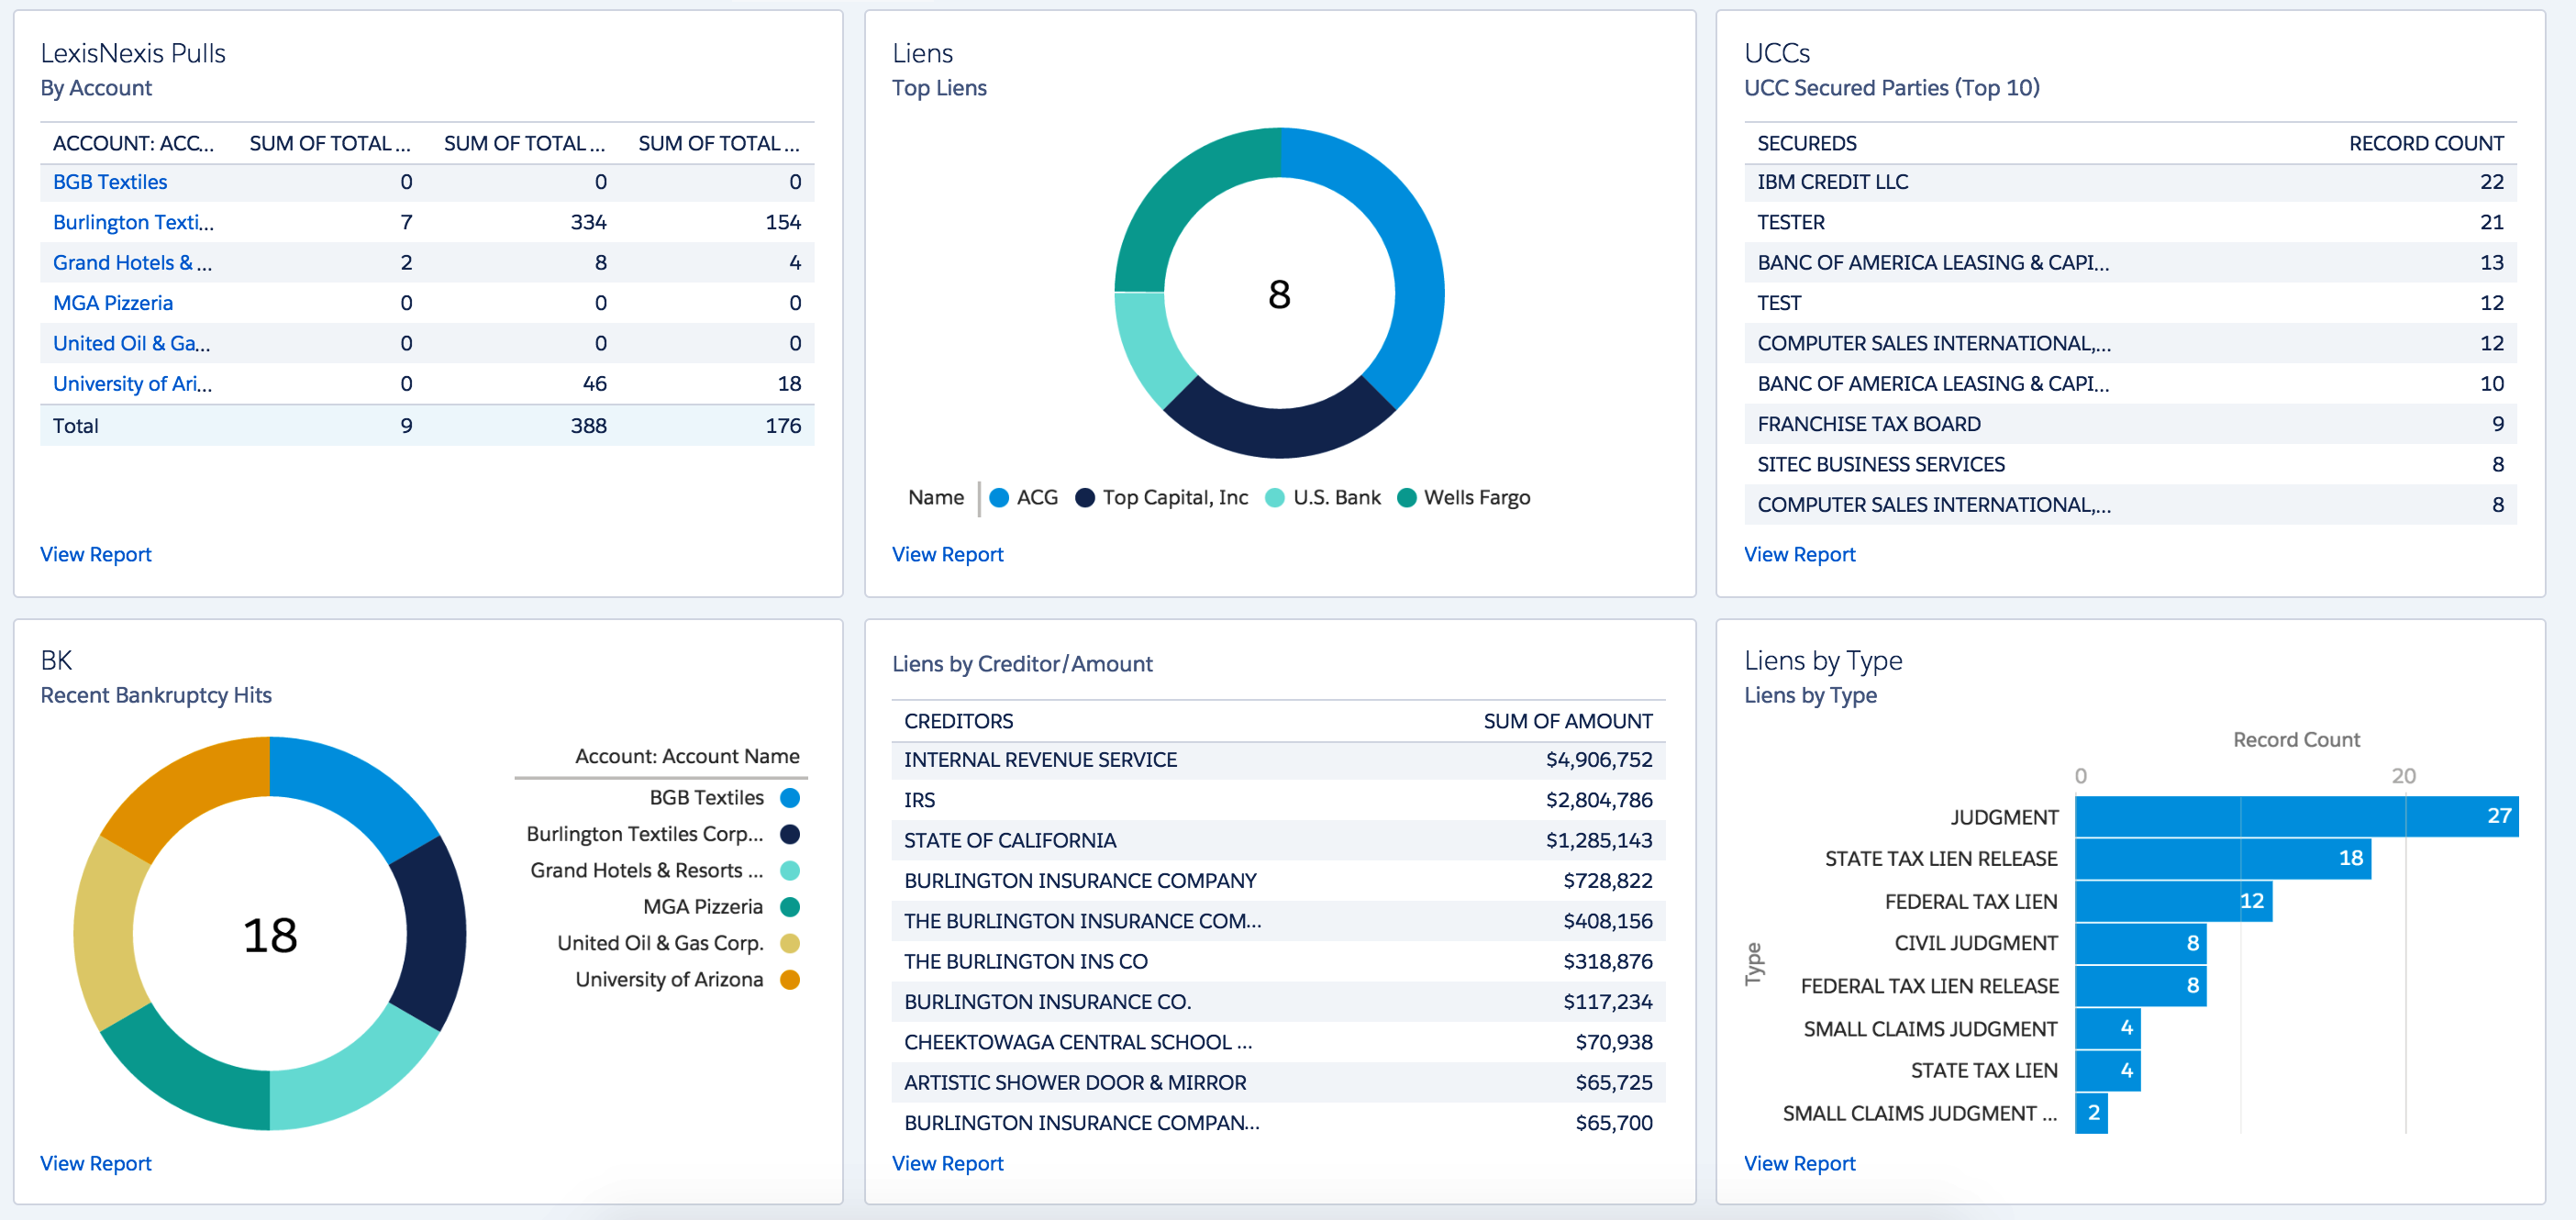View Report for LexisNexis Pulls
The height and width of the screenshot is (1220, 2576).
pos(96,554)
